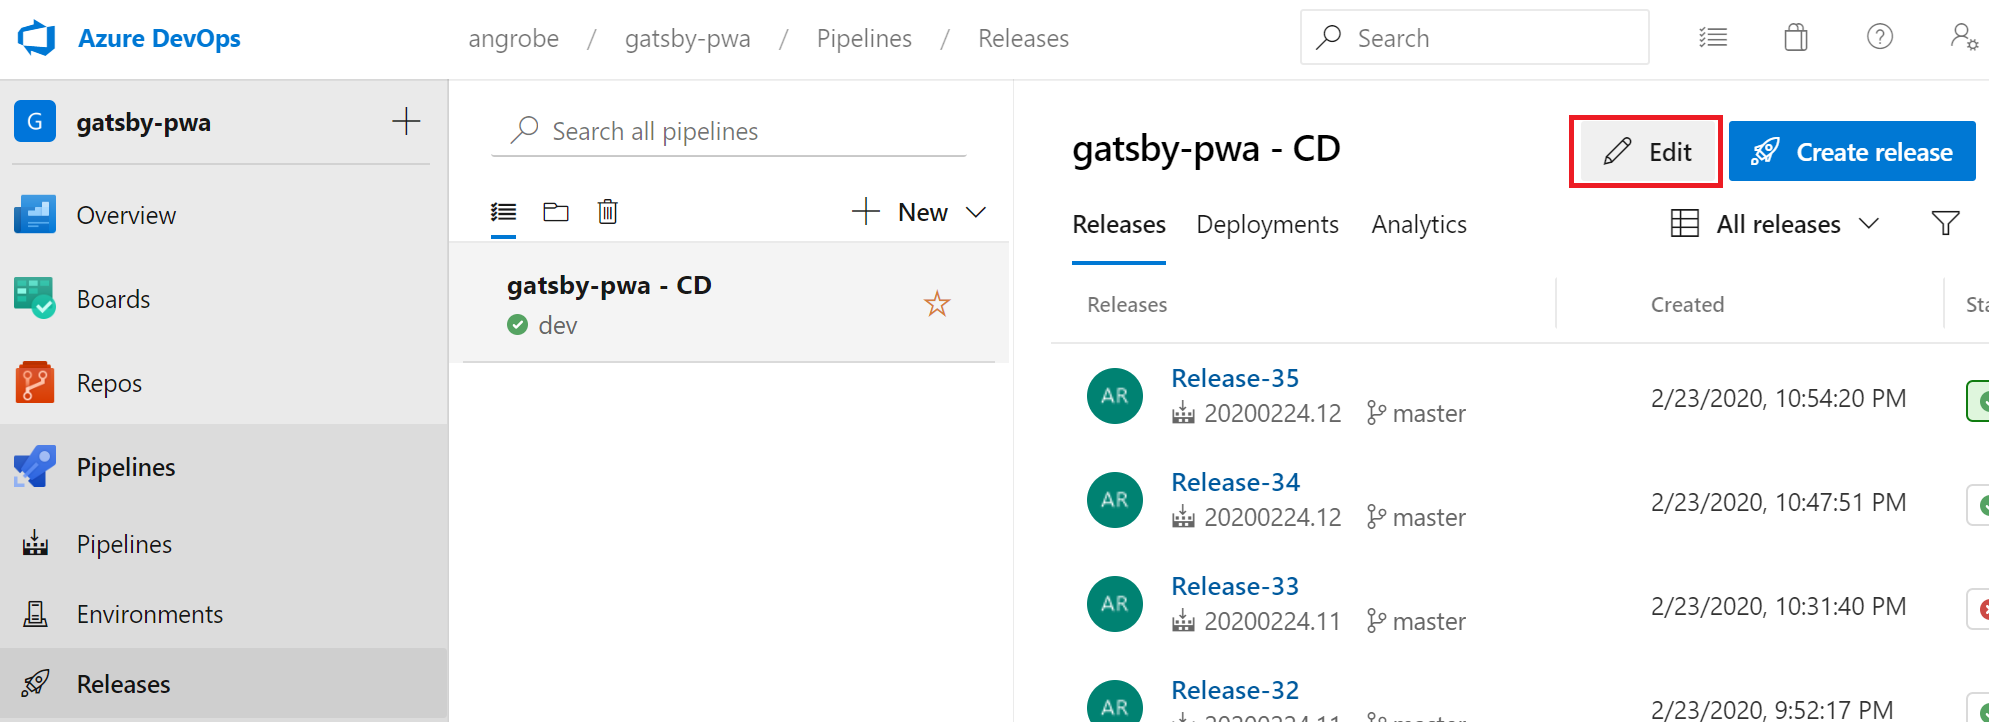Screen dimensions: 1989x722
Task: Open Boards in sidebar
Action: tap(224, 299)
